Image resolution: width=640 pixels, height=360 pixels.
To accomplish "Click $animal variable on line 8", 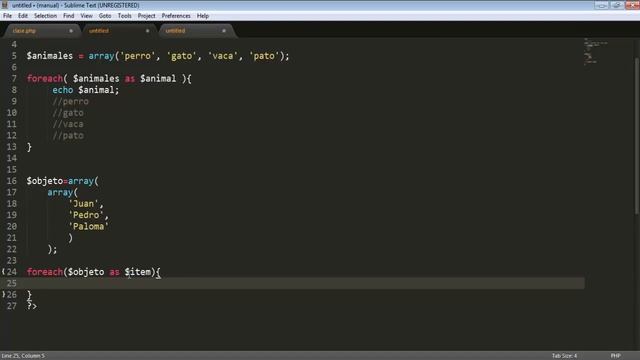I will 96,90.
